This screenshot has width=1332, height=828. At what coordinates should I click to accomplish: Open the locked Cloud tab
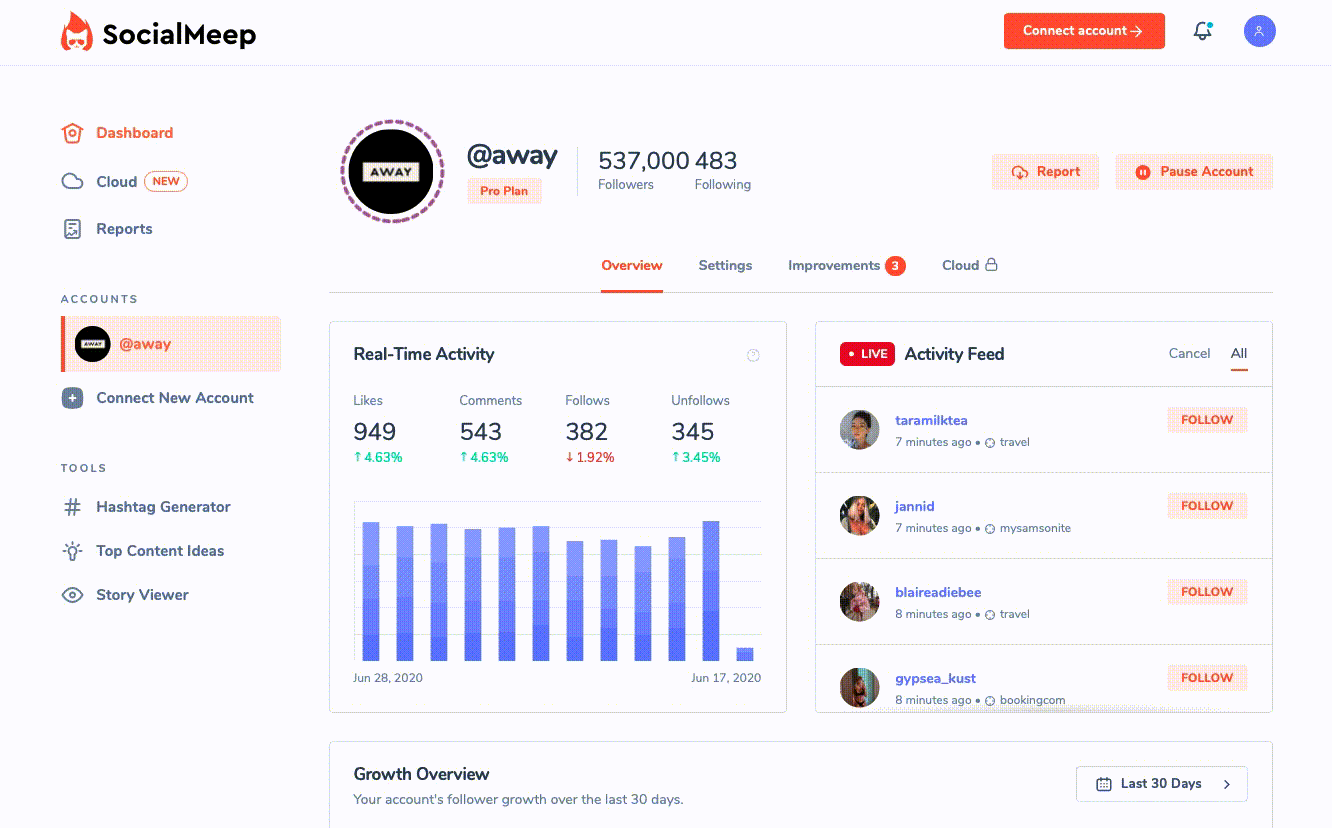point(968,265)
